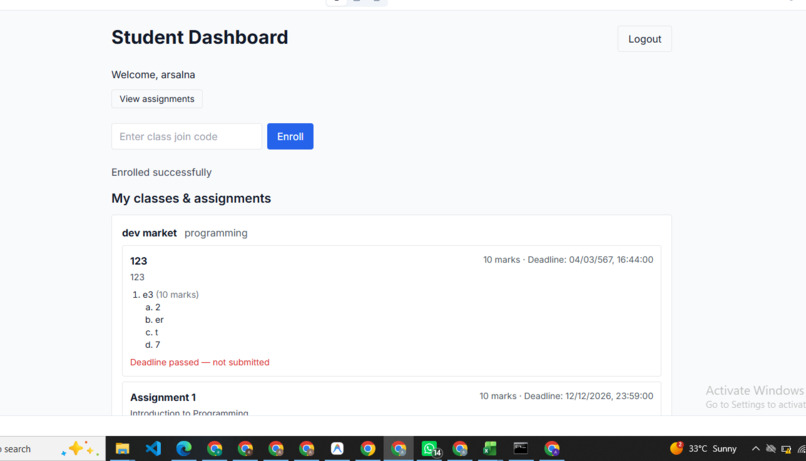The image size is (806, 461).
Task: Focus the Enter class join code field
Action: coord(187,136)
